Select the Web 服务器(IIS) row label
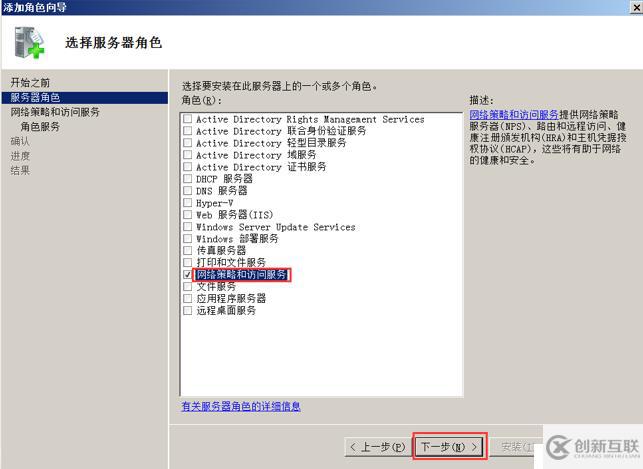This screenshot has height=469, width=643. (x=234, y=215)
